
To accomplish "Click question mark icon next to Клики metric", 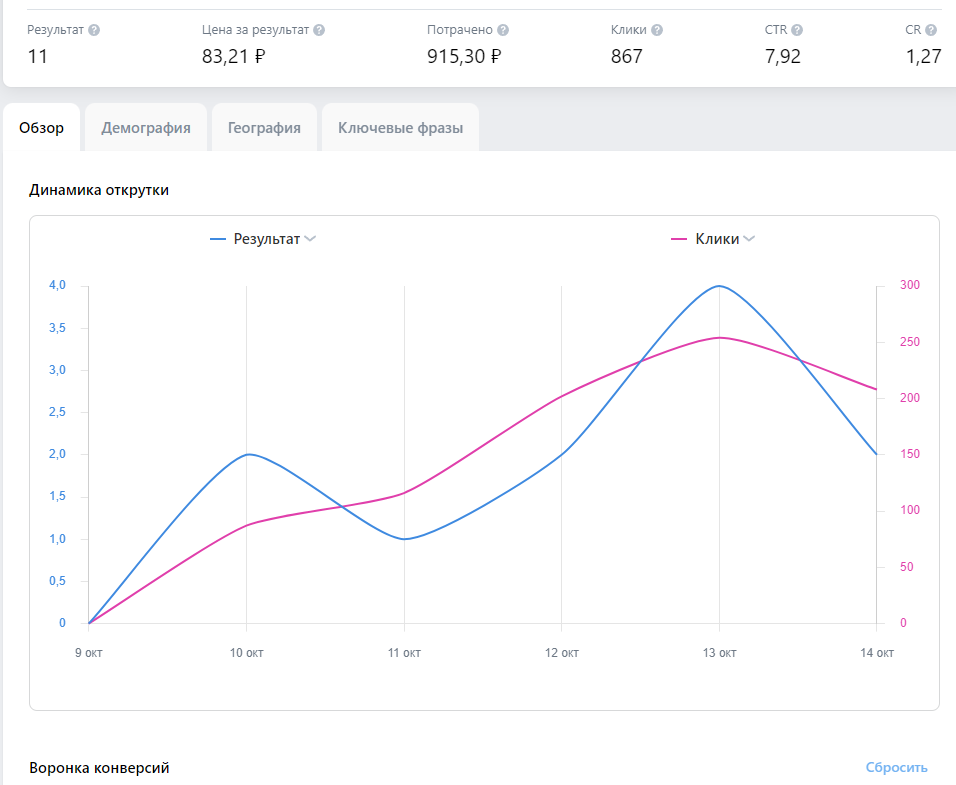I will (x=657, y=30).
